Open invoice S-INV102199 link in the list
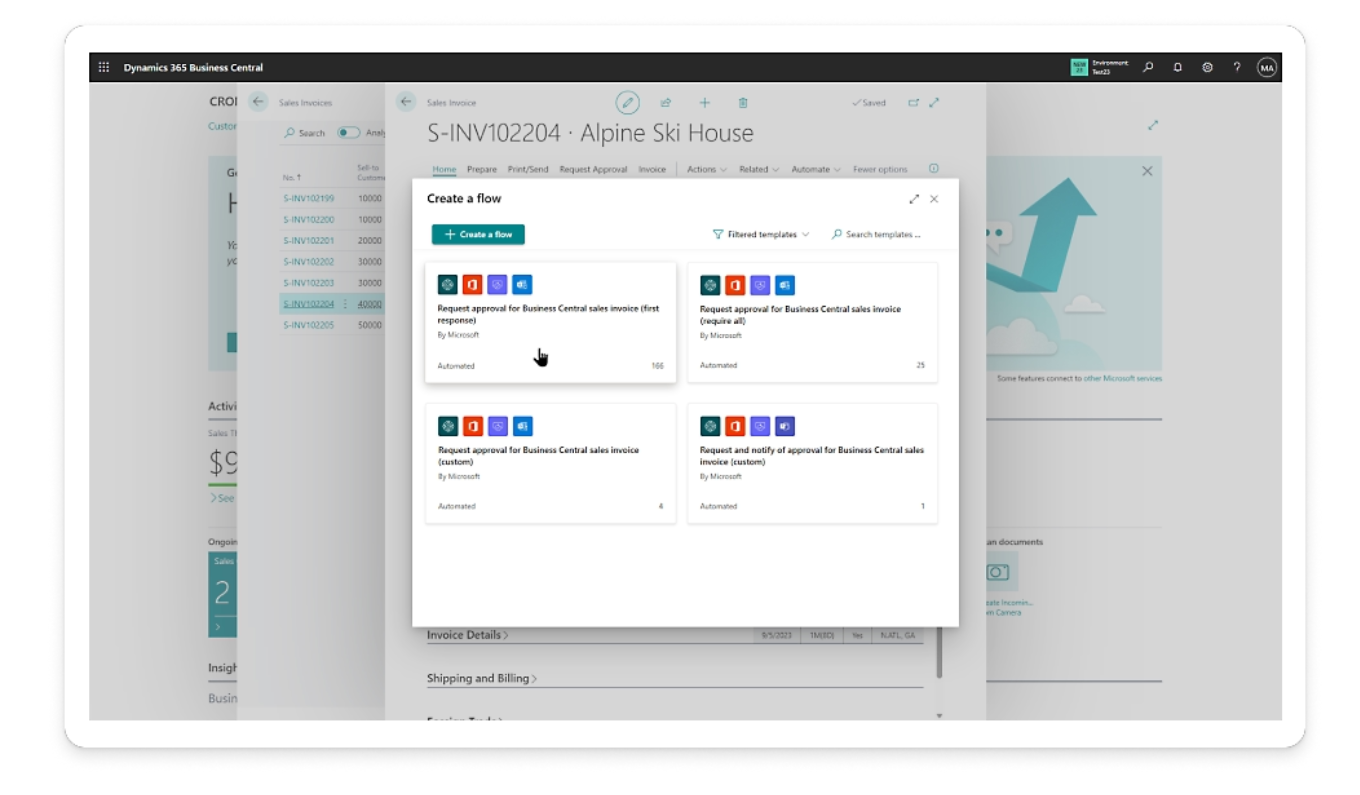The width and height of the screenshot is (1360, 795). [308, 199]
